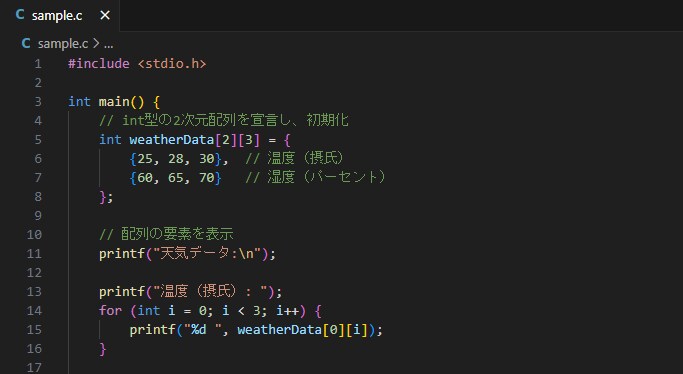Click line number 3 in gutter
The width and height of the screenshot is (683, 374).
click(x=38, y=102)
